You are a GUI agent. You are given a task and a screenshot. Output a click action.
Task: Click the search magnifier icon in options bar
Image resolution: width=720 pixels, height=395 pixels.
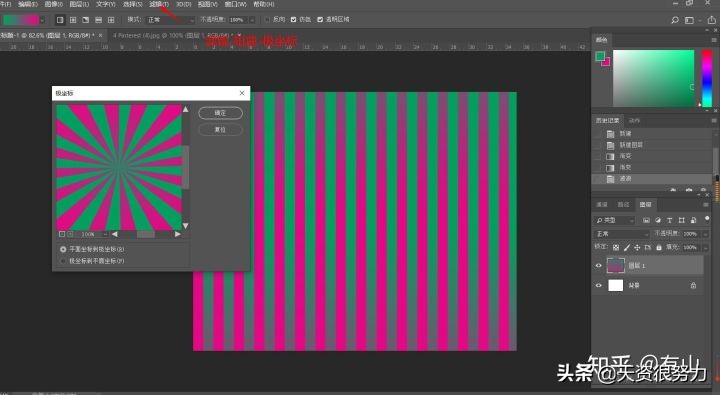click(x=675, y=20)
